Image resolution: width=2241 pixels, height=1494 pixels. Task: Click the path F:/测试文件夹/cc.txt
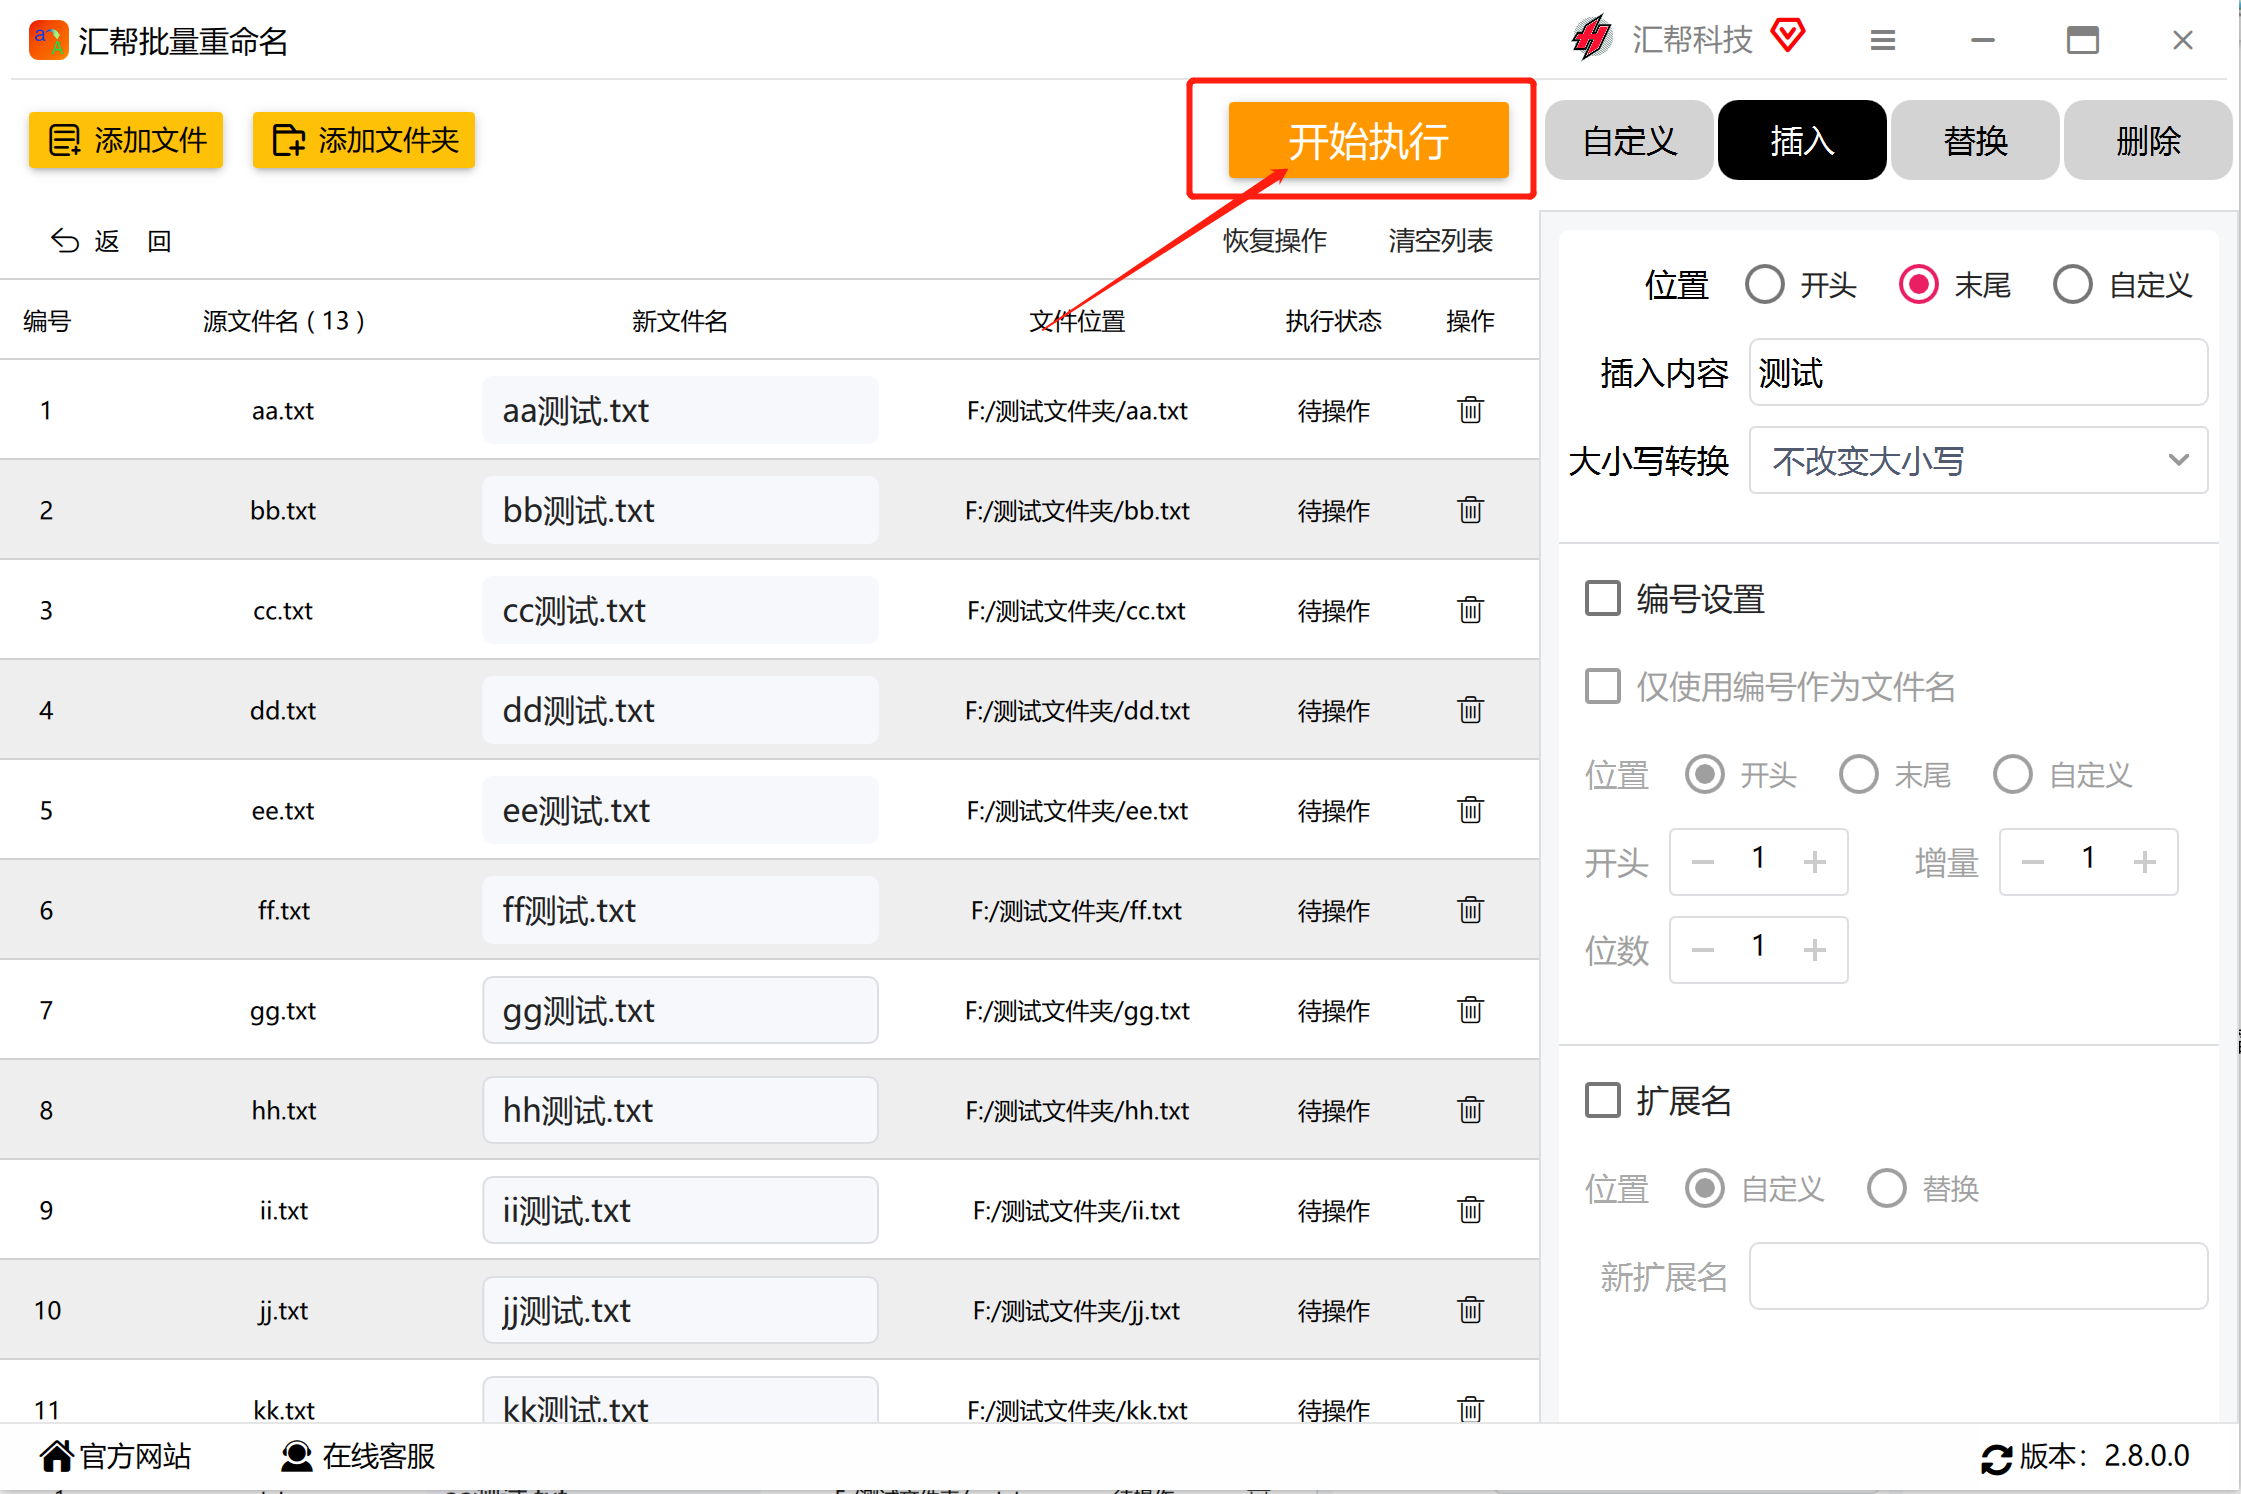point(1076,610)
